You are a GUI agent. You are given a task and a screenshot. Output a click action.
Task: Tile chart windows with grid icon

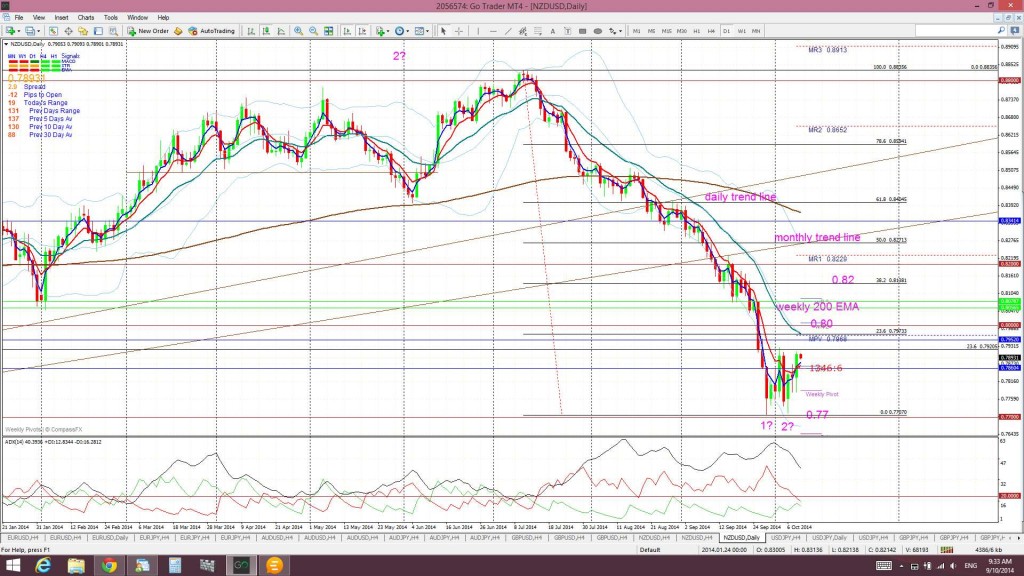[x=328, y=31]
